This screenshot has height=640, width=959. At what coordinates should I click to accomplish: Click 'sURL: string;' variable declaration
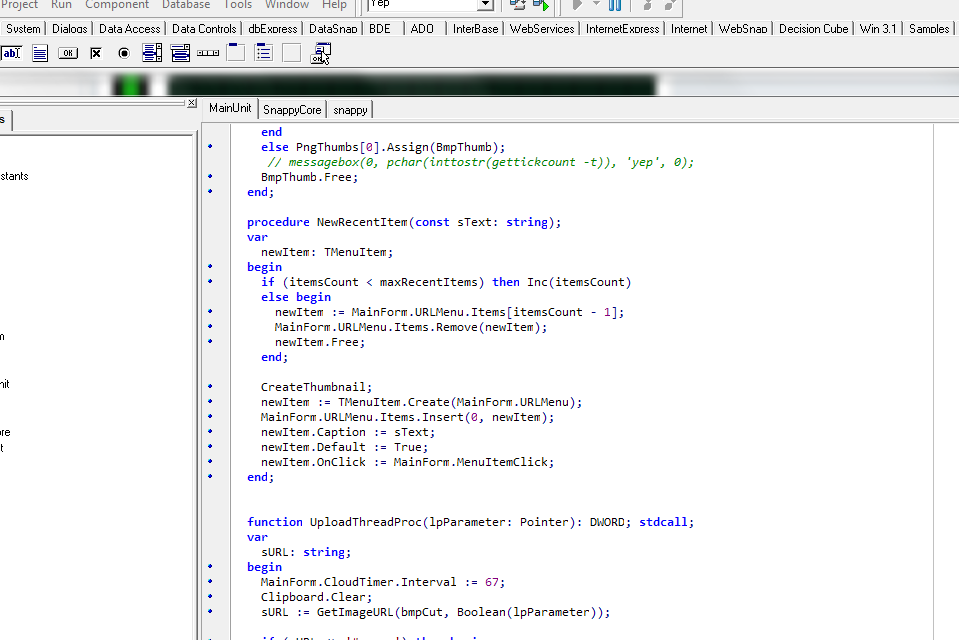click(x=306, y=552)
